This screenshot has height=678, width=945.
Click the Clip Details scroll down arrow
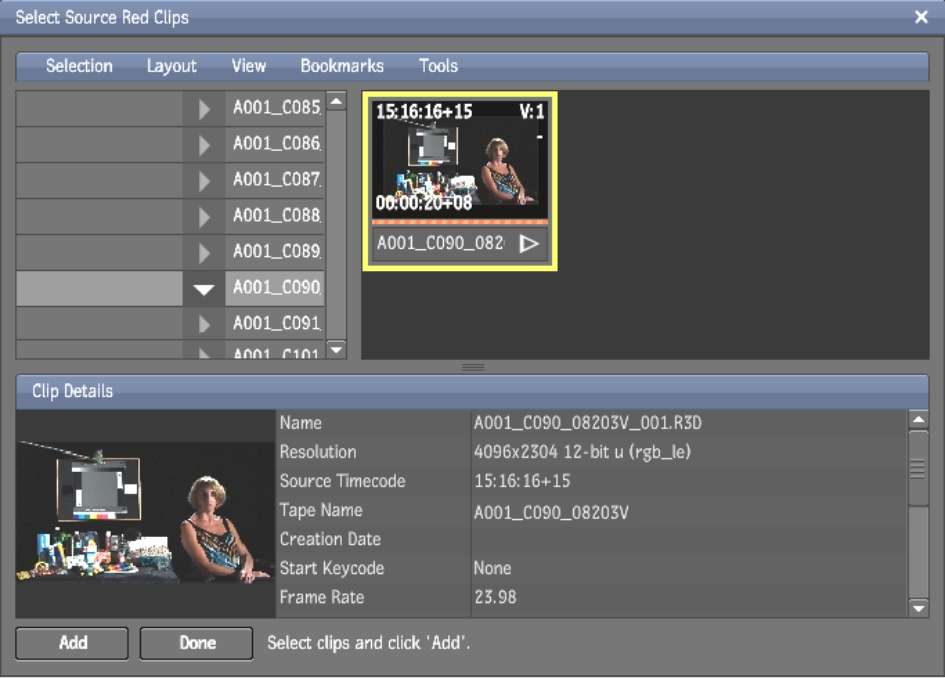point(918,607)
